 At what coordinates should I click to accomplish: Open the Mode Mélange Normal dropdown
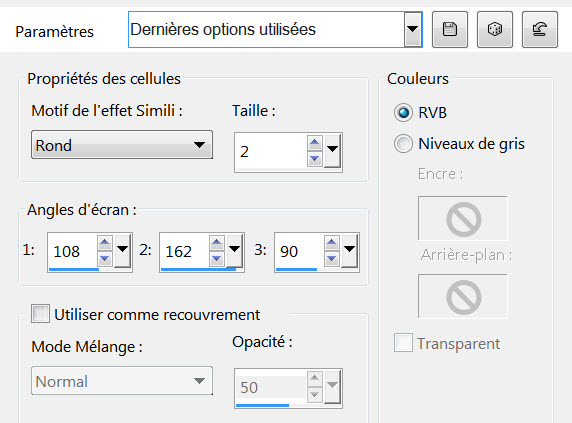[x=122, y=381]
